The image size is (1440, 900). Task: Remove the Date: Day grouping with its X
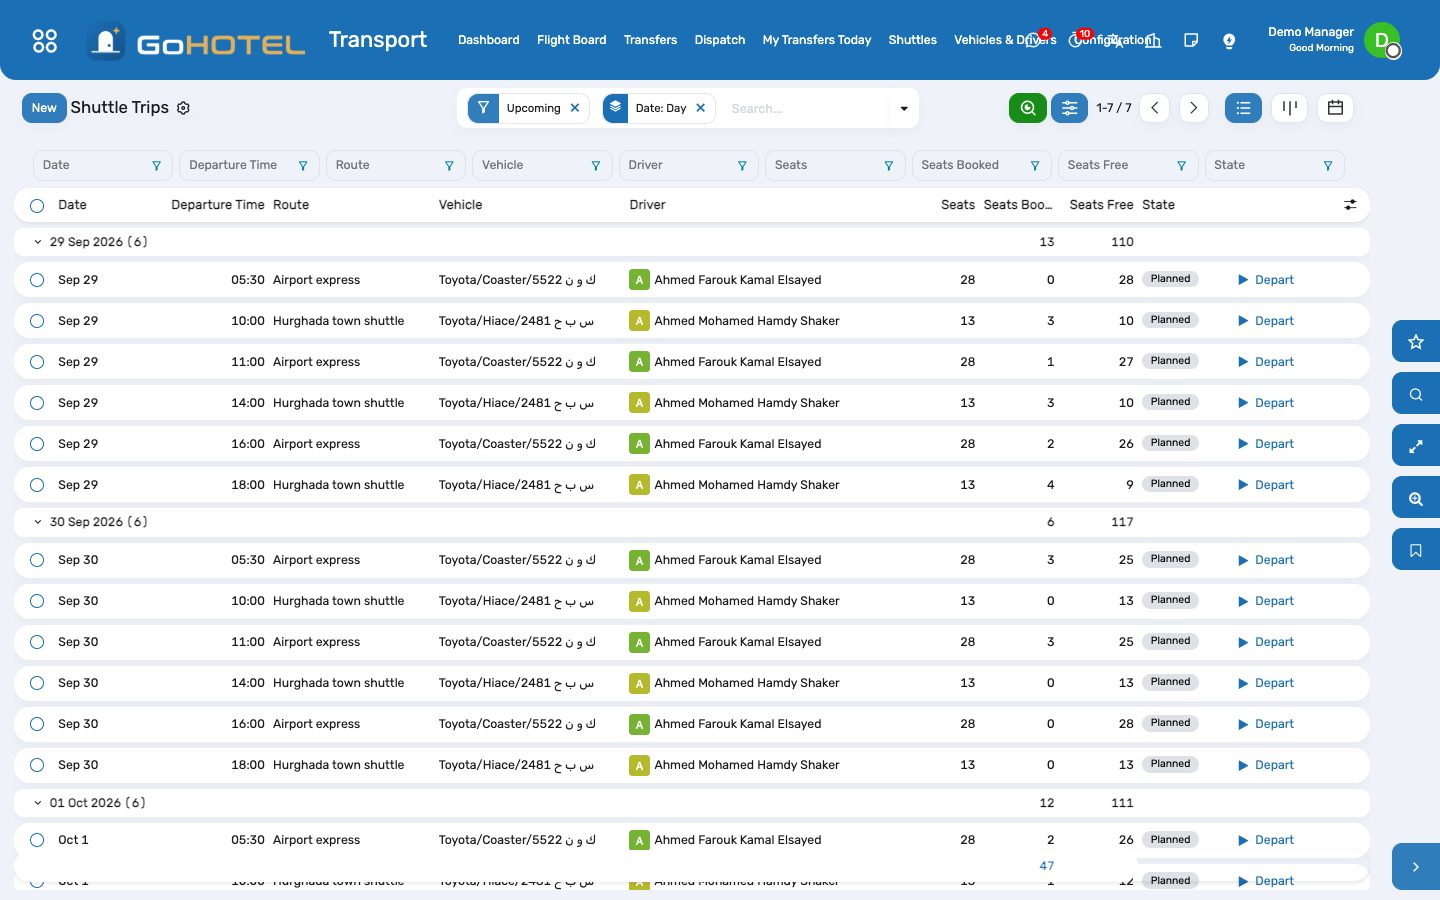click(x=701, y=108)
